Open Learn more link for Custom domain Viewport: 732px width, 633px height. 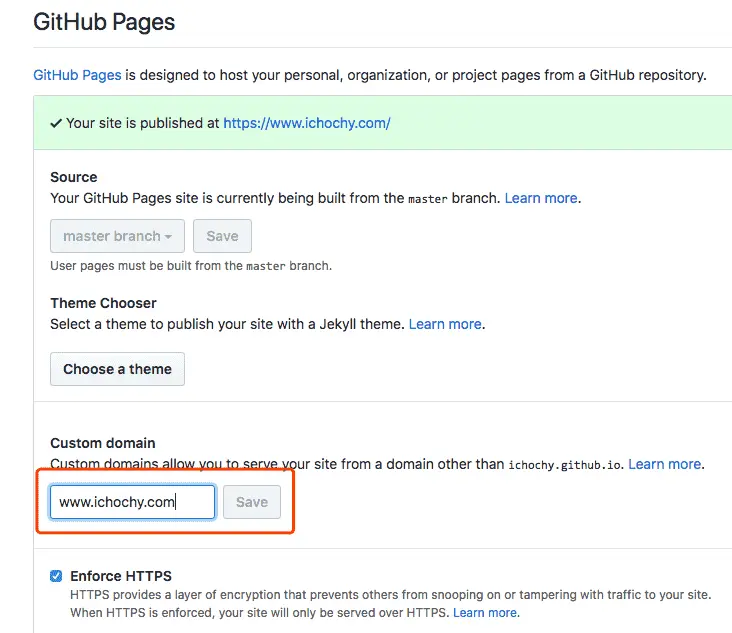tap(665, 464)
